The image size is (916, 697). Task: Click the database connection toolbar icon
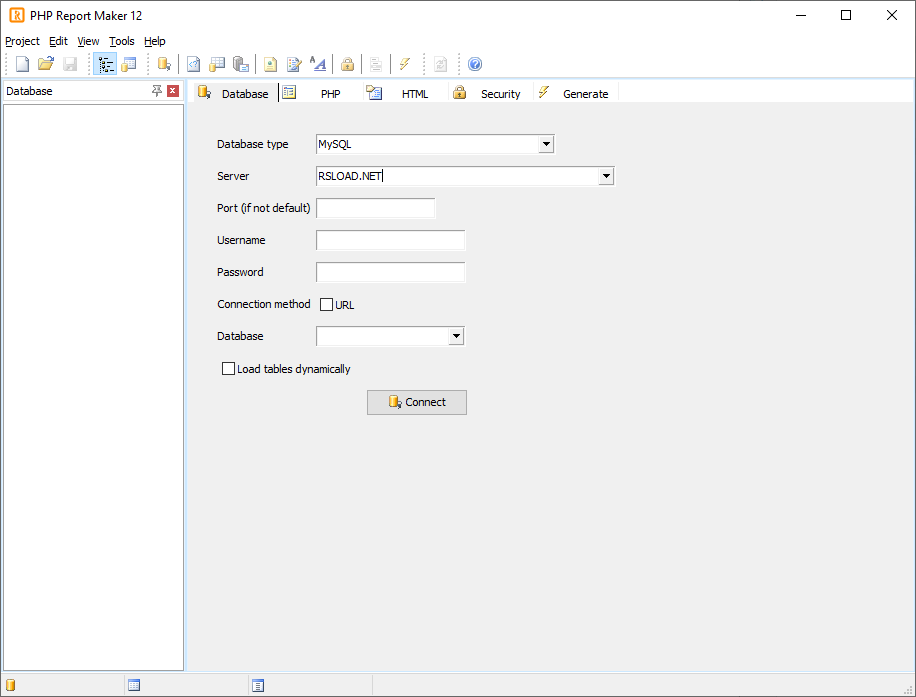coord(163,63)
